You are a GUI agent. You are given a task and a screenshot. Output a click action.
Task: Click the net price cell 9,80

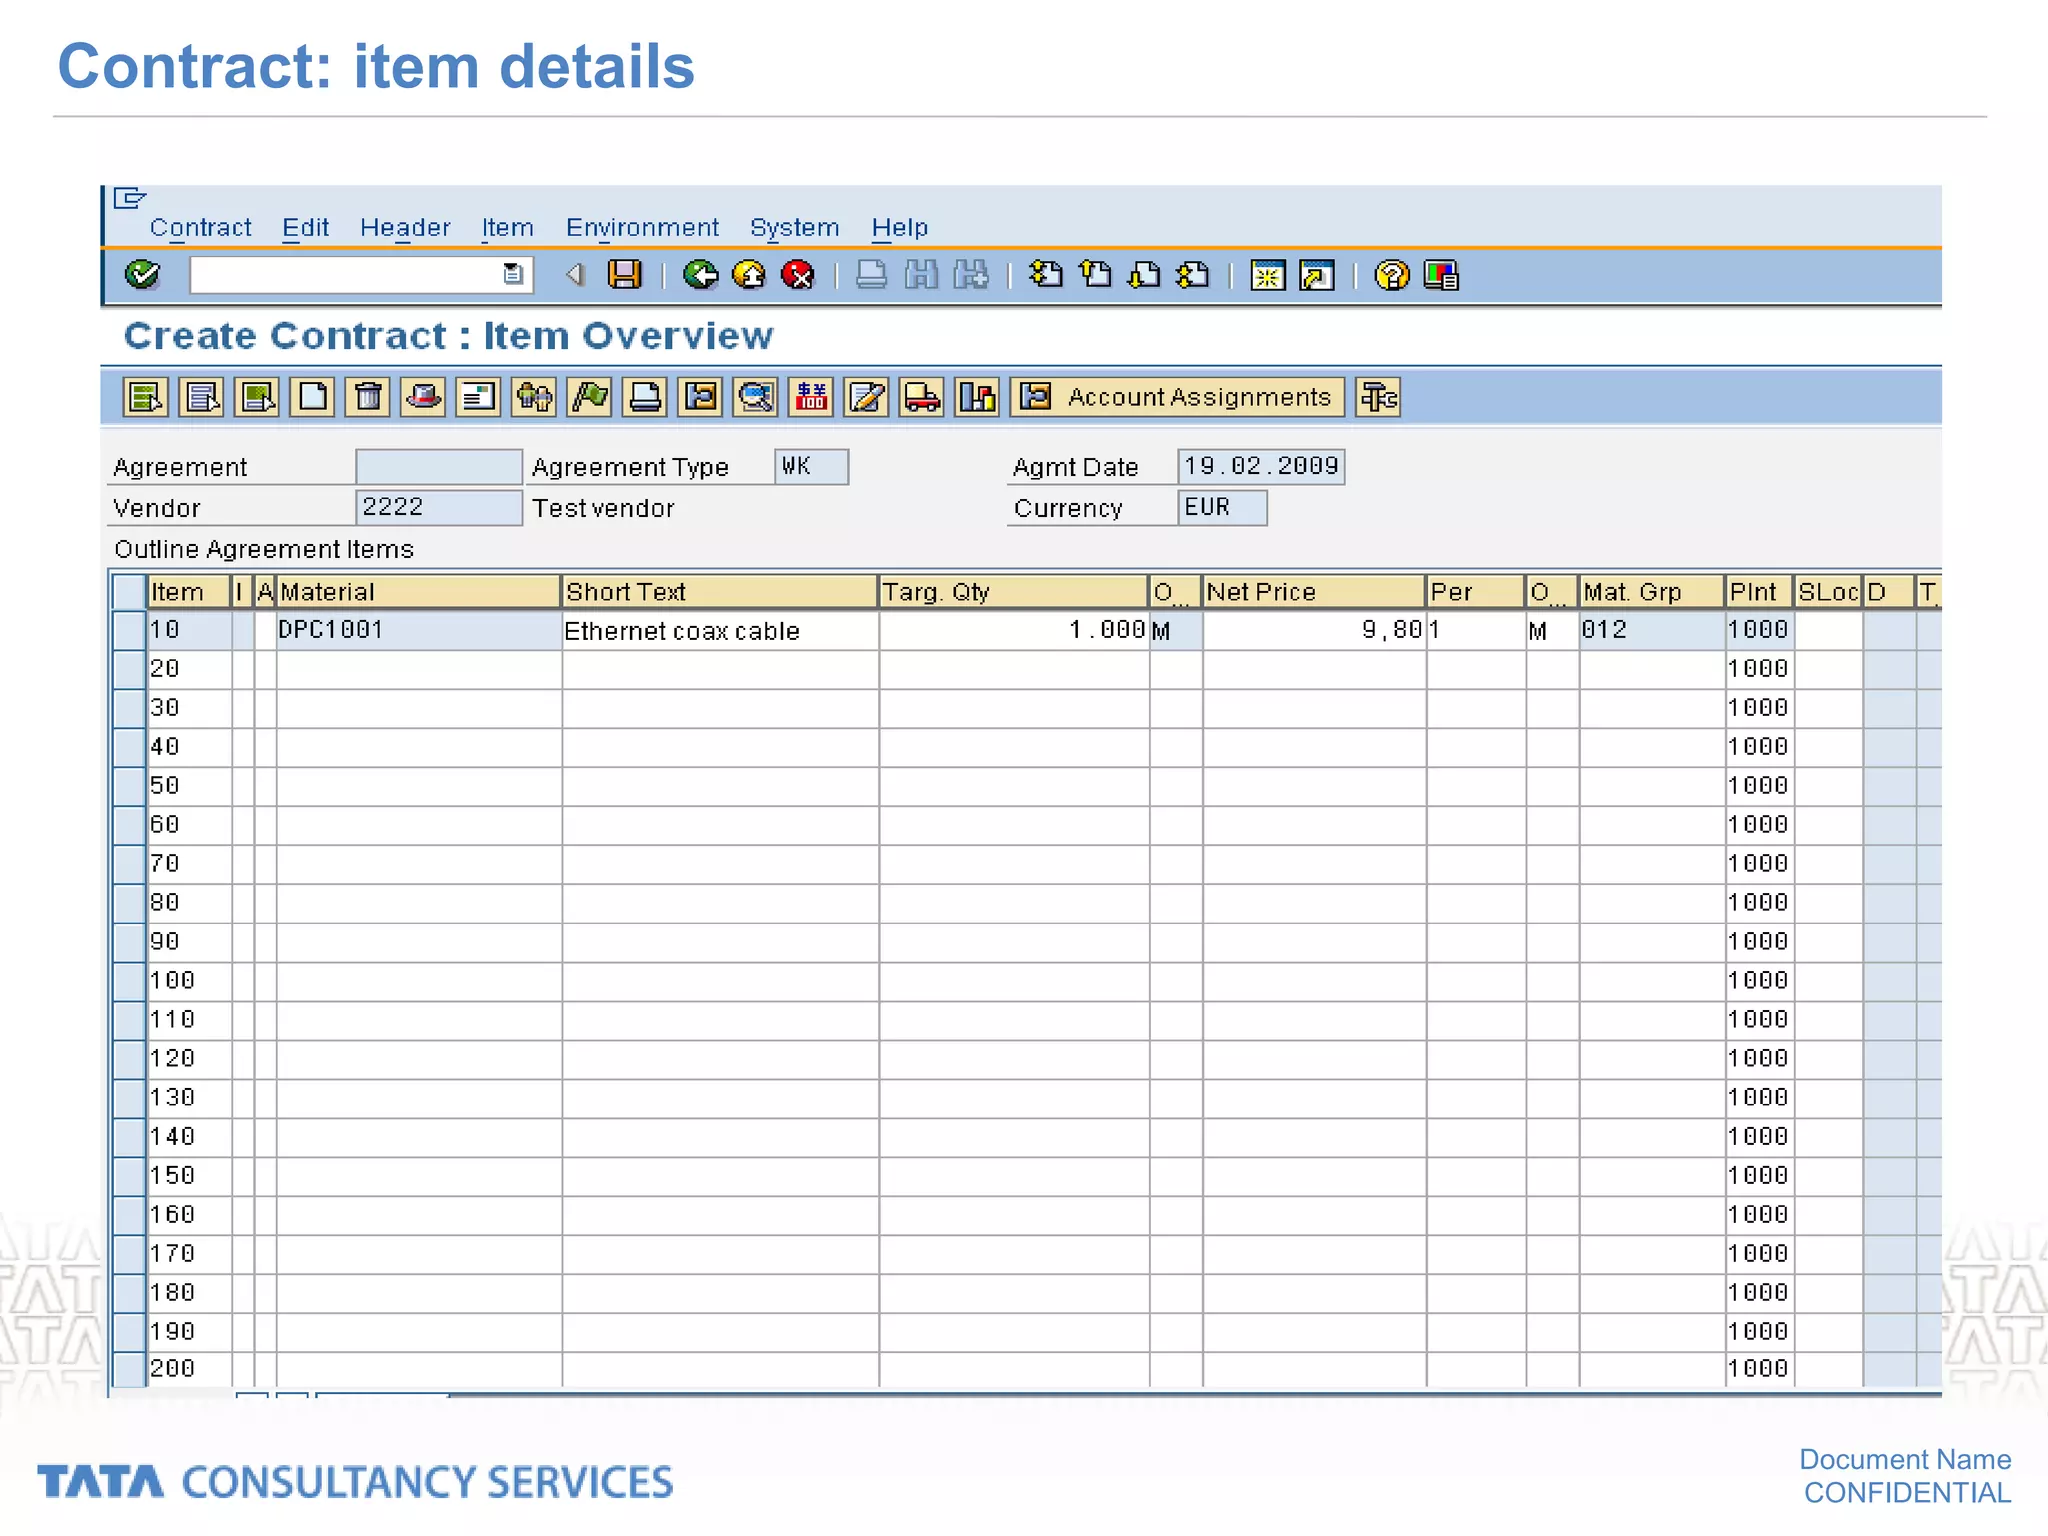(x=1314, y=630)
